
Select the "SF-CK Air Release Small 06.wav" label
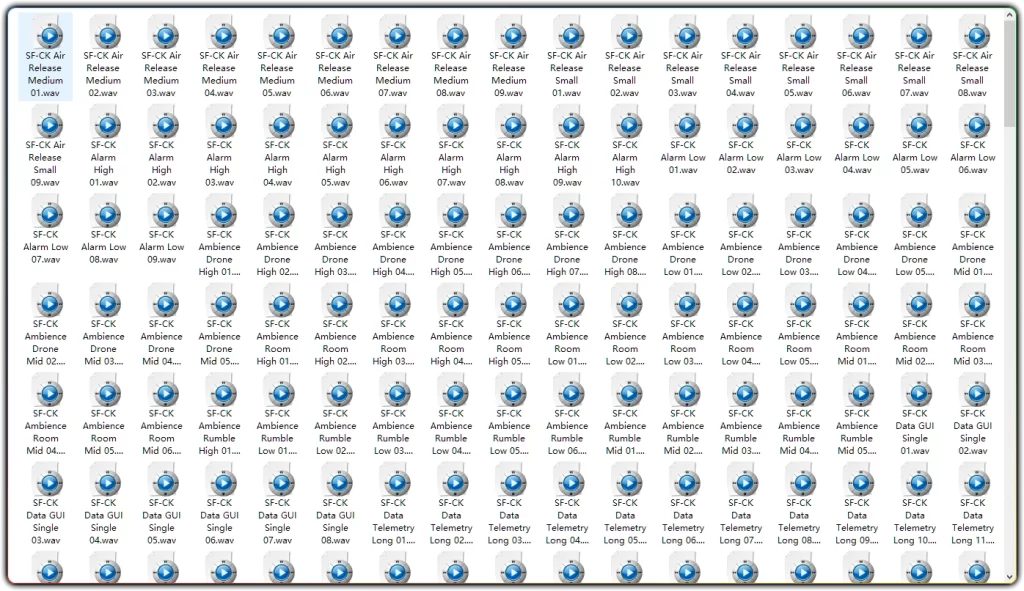857,74
